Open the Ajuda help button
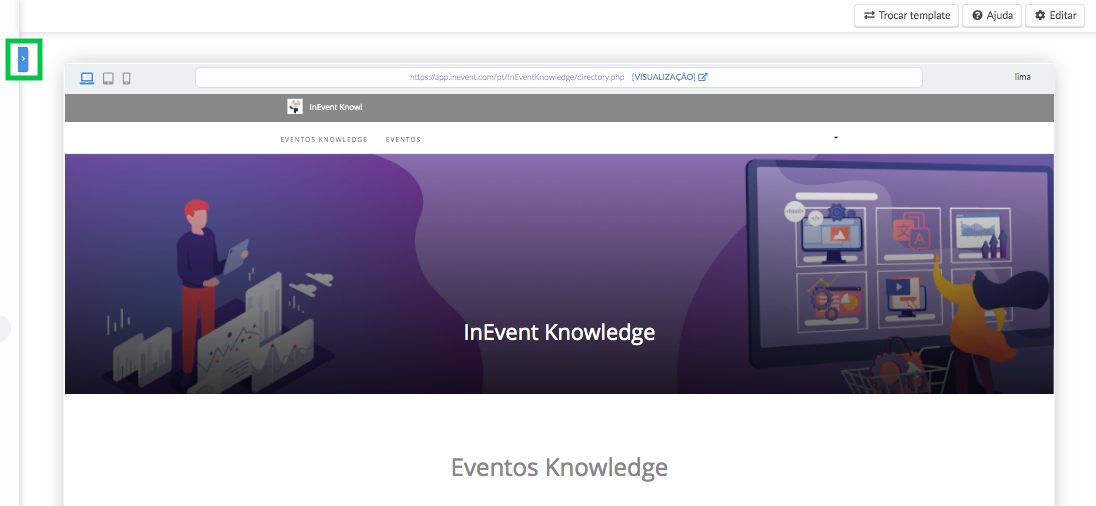Image resolution: width=1096 pixels, height=506 pixels. tap(992, 15)
